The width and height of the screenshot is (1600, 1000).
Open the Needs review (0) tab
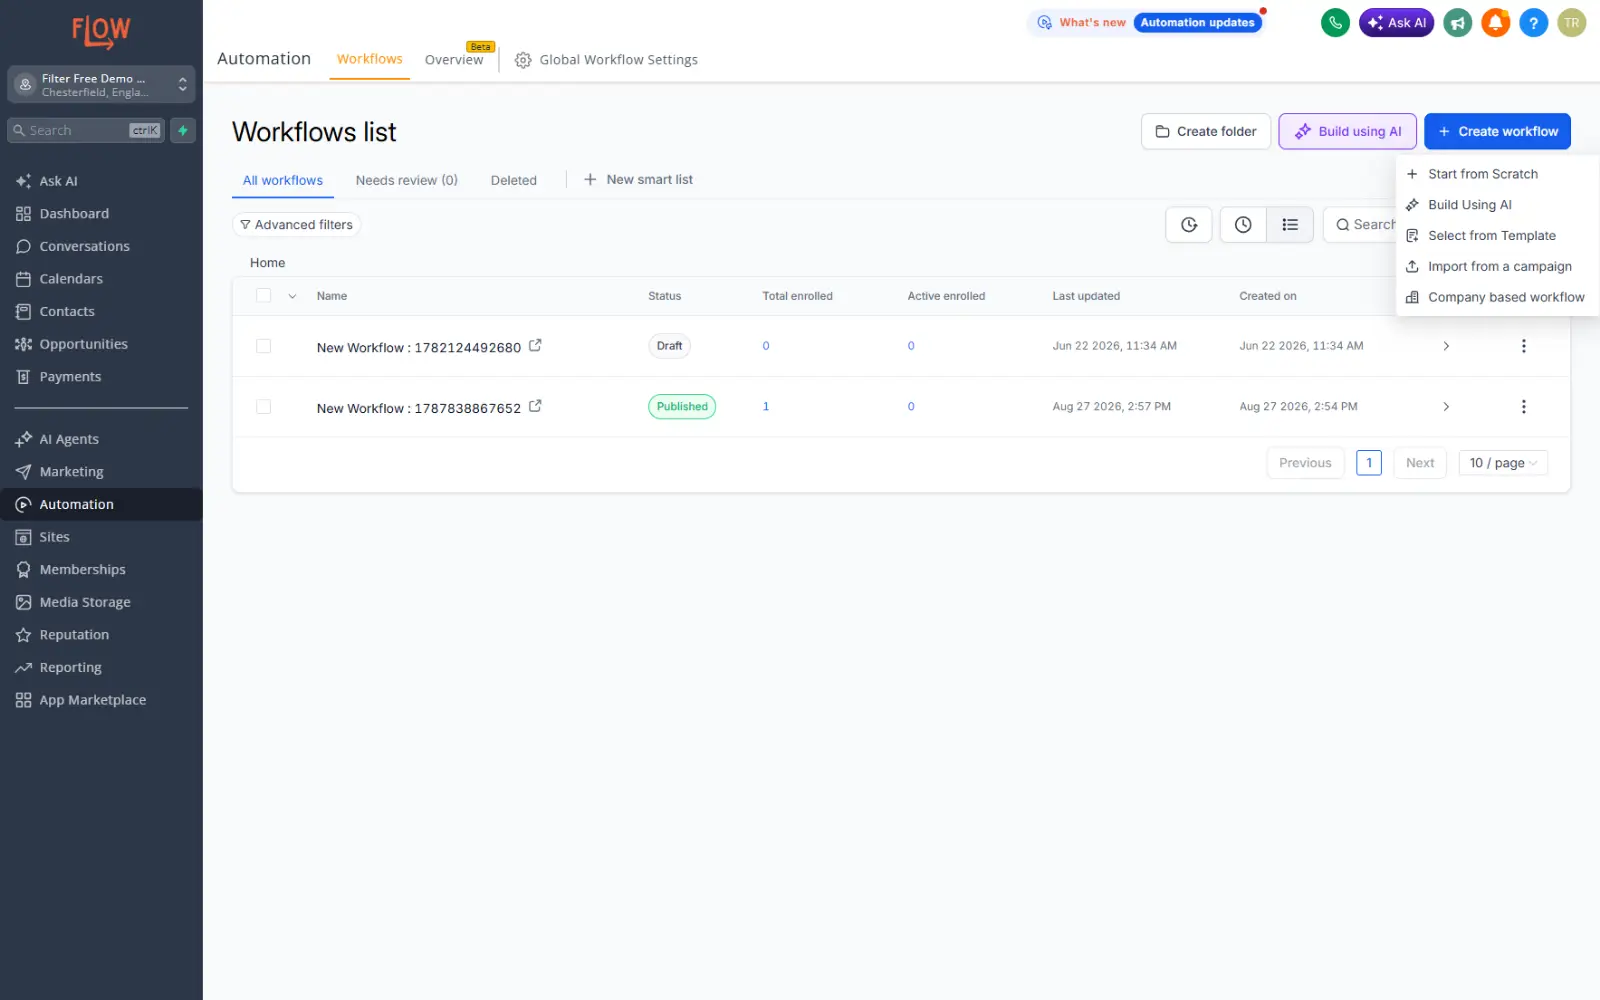406,181
